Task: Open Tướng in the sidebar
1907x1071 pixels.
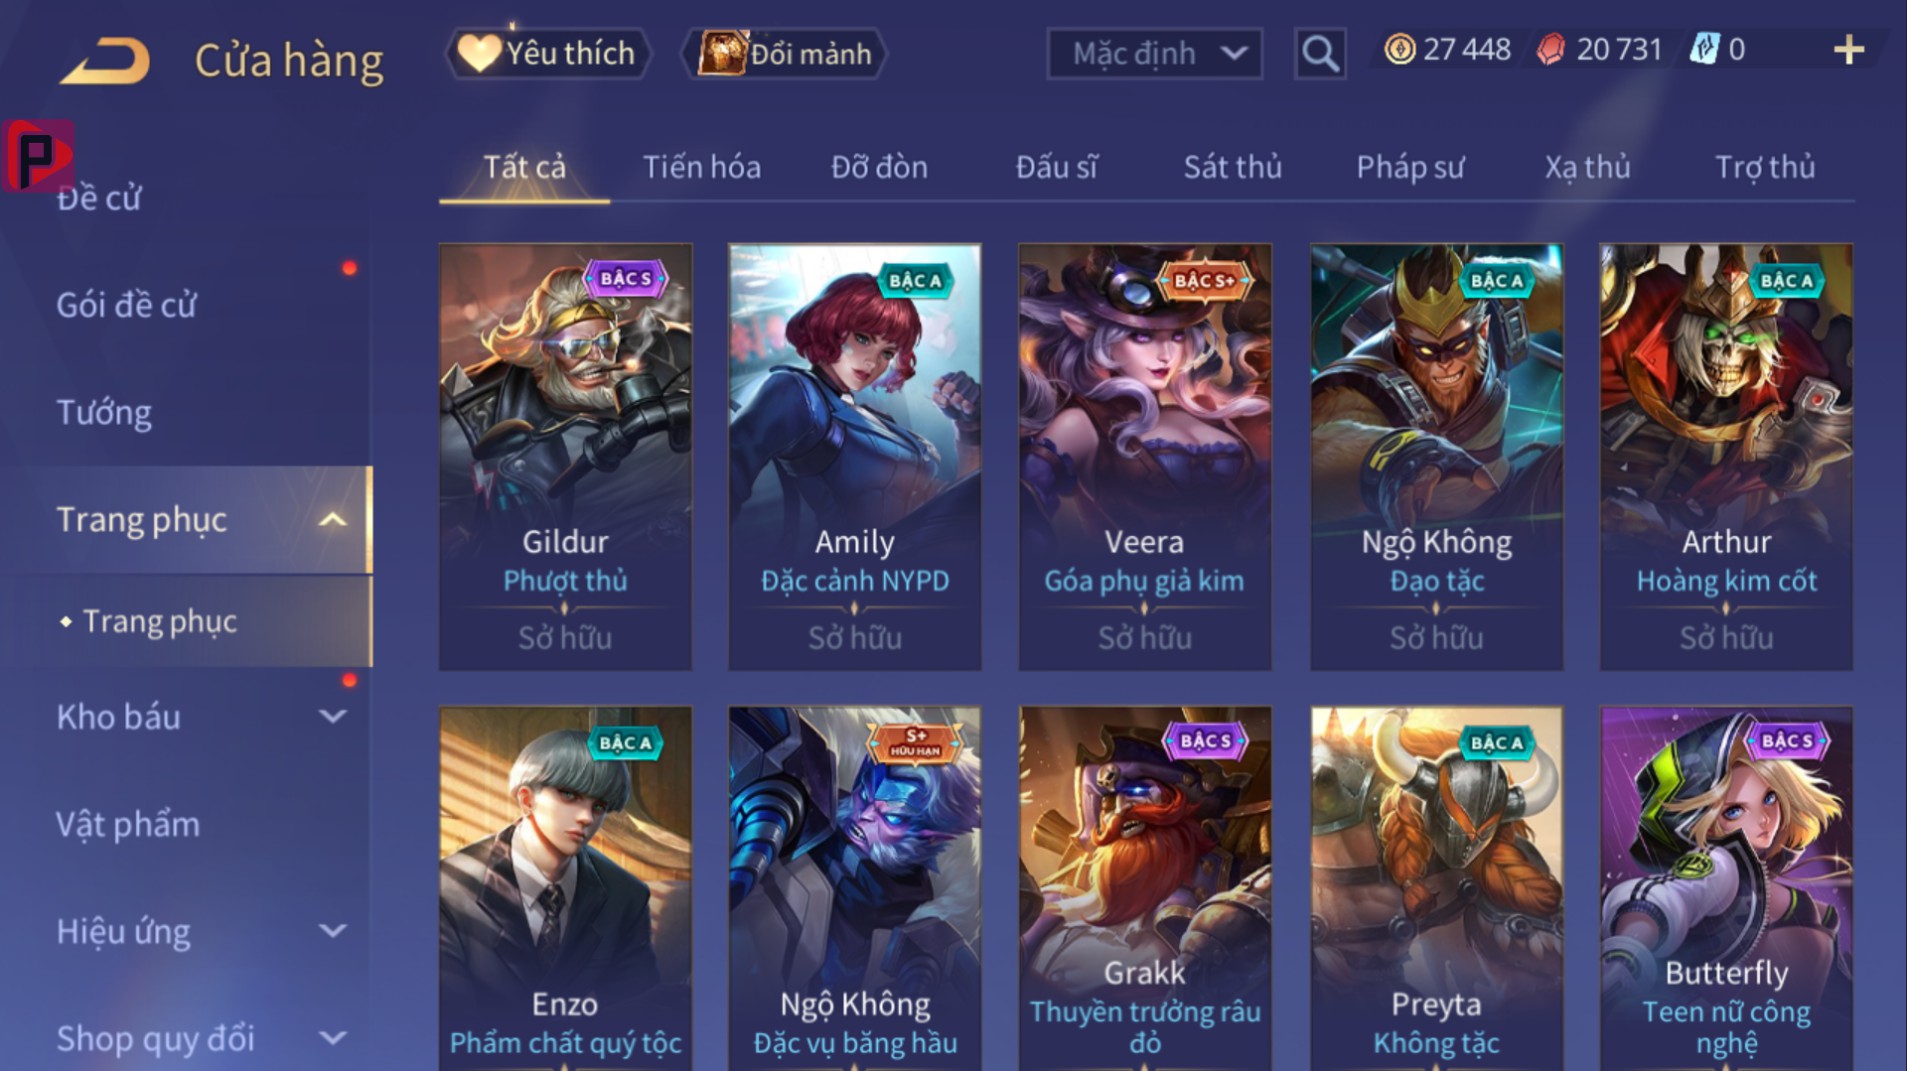Action: (x=104, y=412)
